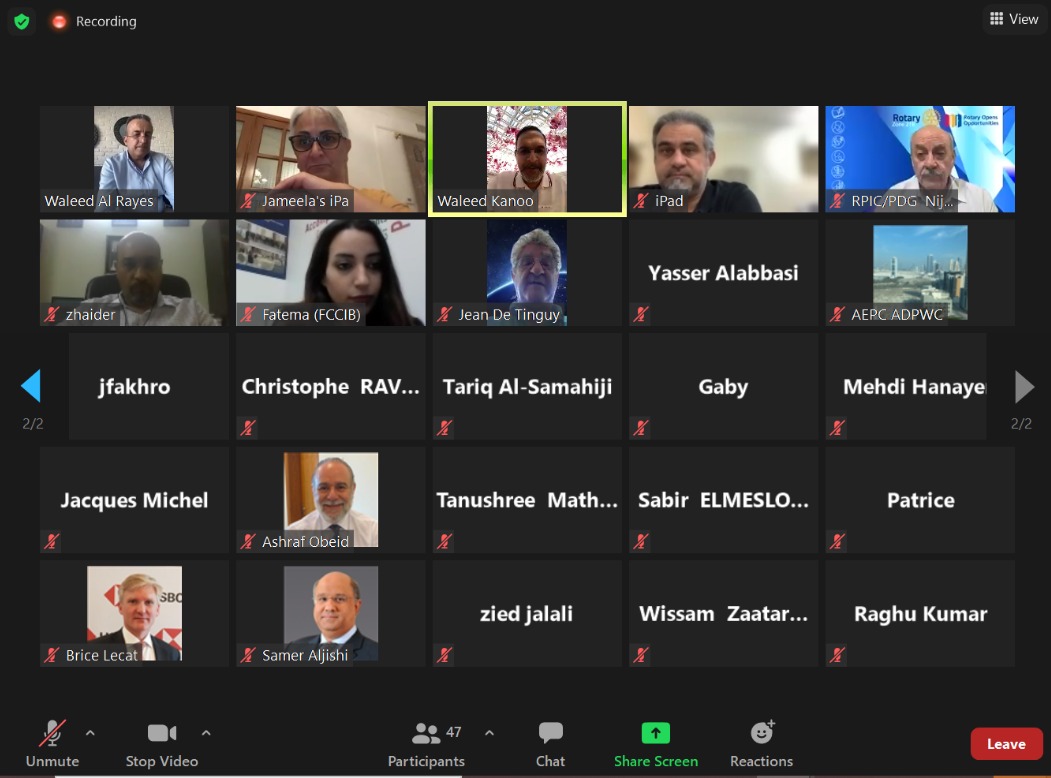Click the green Share Screen icon
Viewport: 1051px width, 778px height.
tap(656, 733)
